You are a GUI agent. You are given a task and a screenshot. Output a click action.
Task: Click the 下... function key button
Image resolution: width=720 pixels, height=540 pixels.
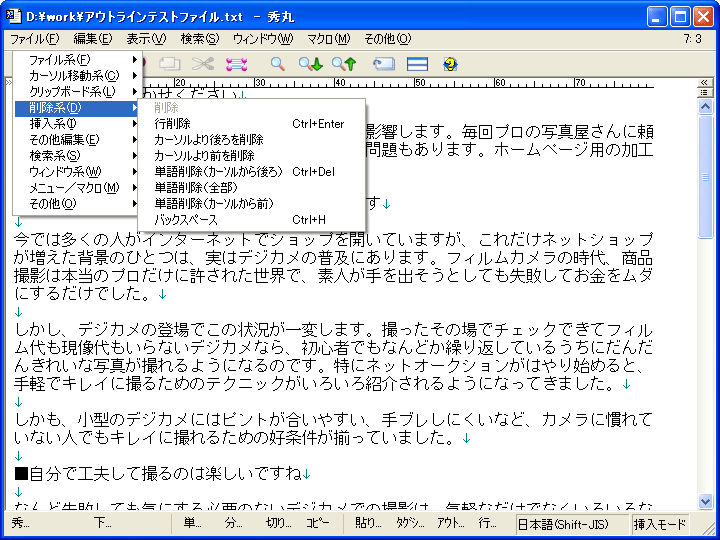click(103, 523)
